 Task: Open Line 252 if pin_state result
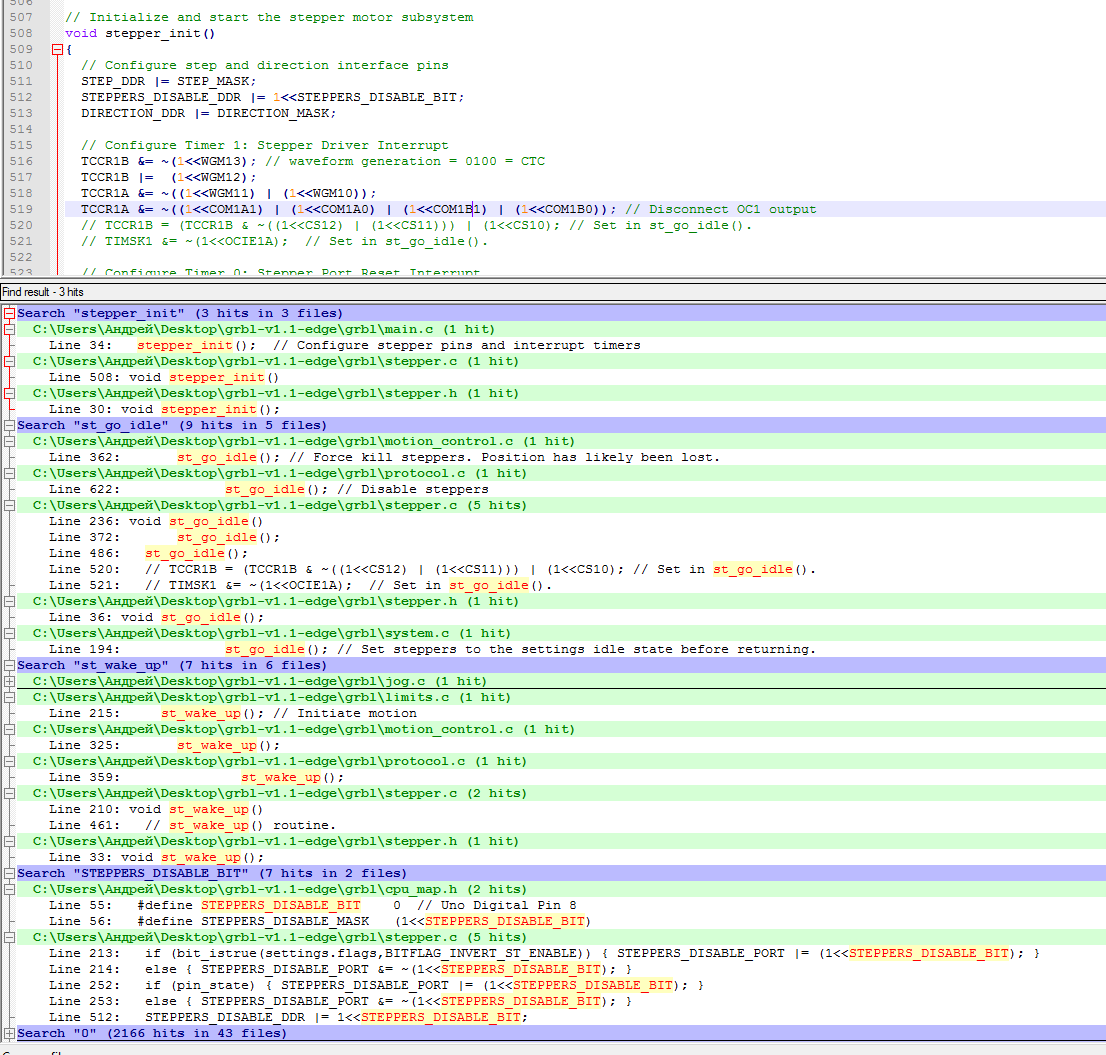pos(376,985)
